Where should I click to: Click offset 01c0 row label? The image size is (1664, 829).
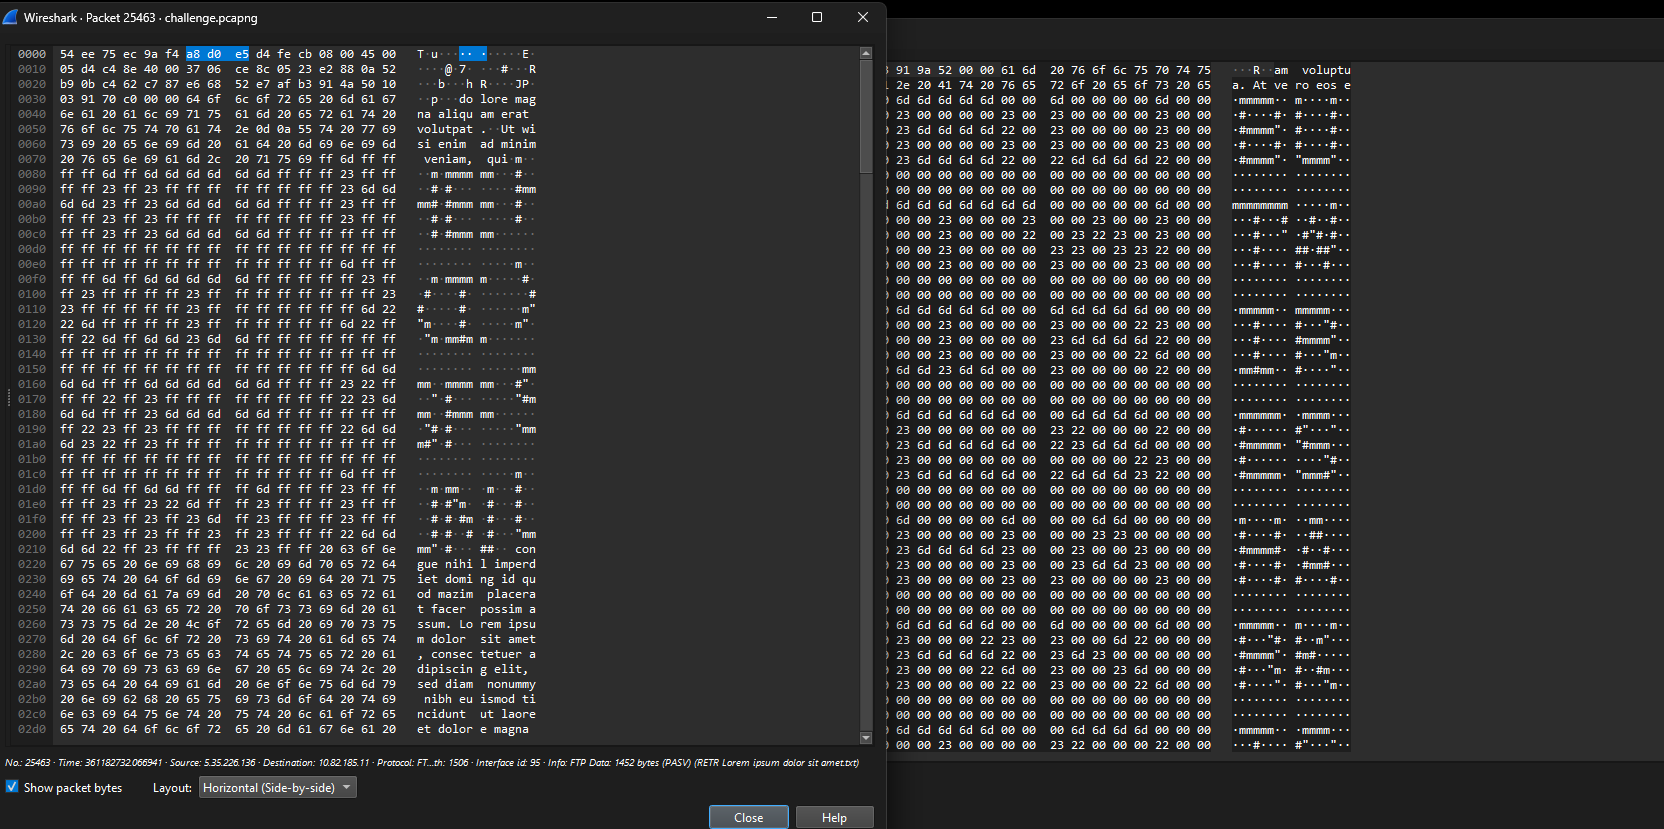pyautogui.click(x=32, y=474)
